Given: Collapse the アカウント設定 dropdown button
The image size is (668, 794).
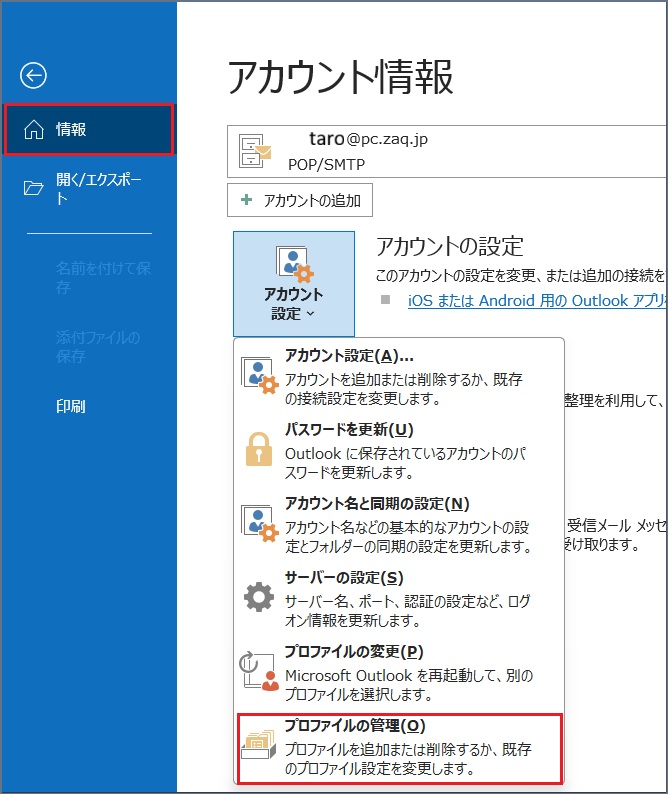Looking at the screenshot, I should (x=293, y=284).
